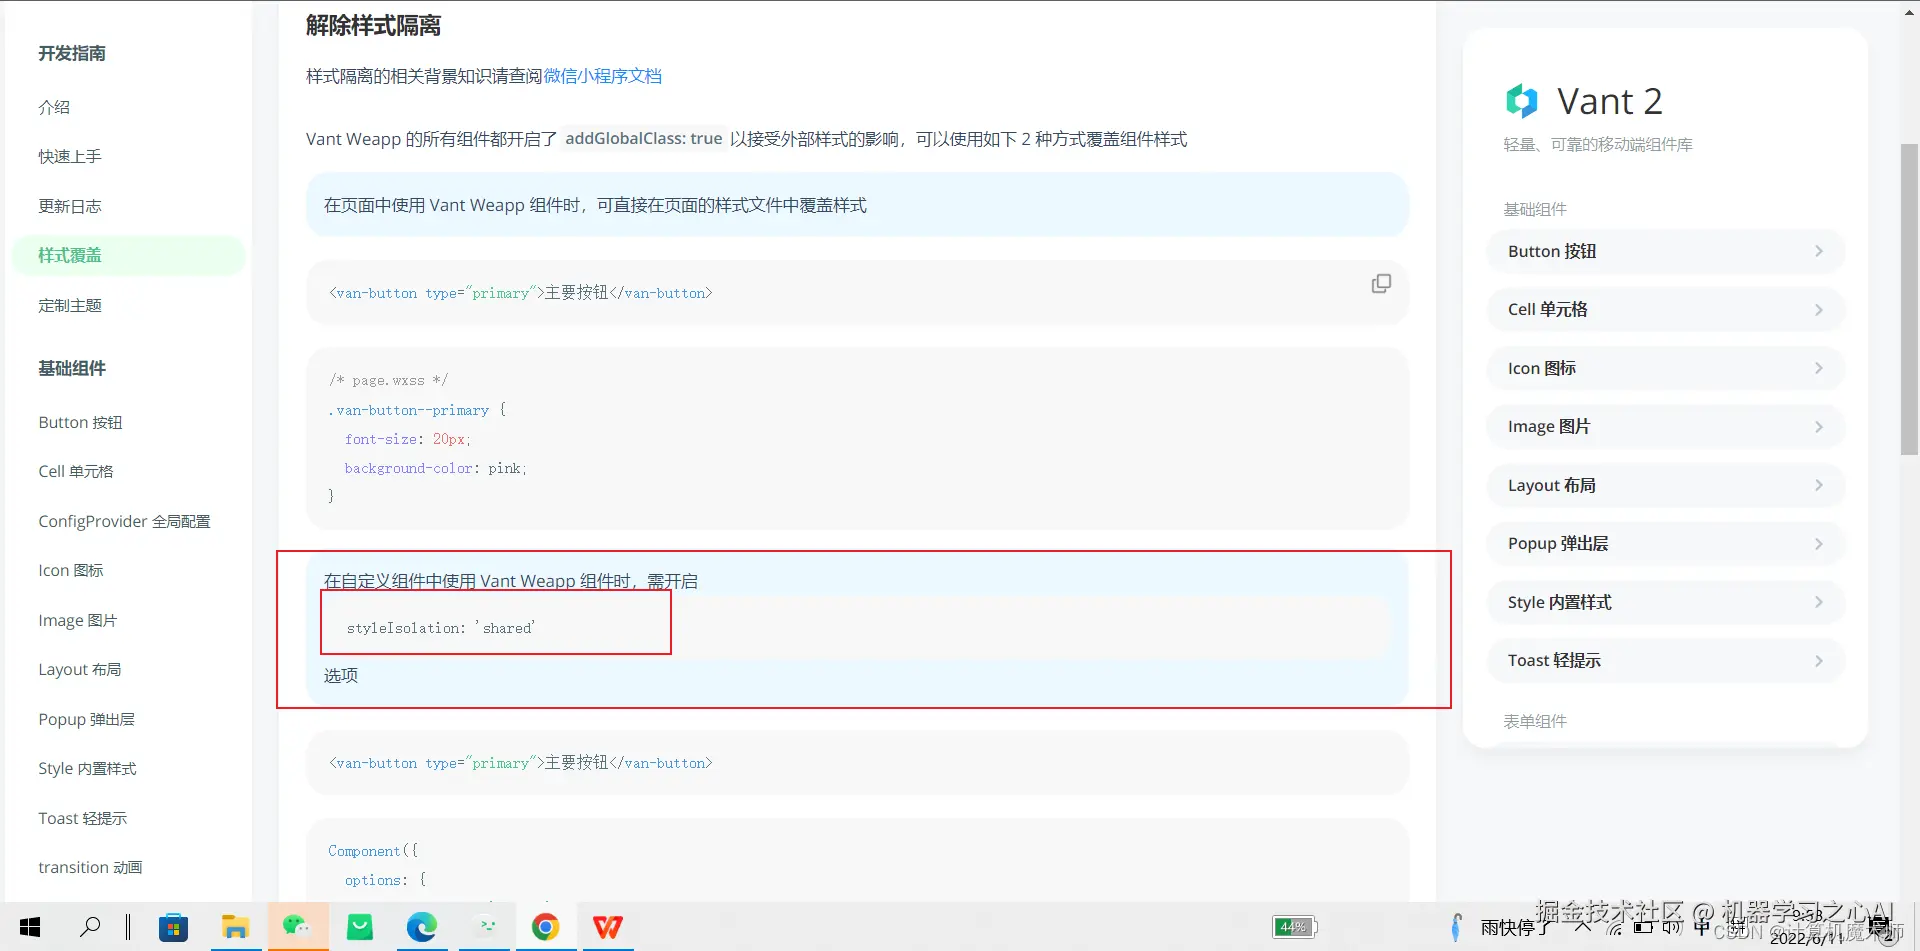The image size is (1920, 951).
Task: Expand Image 图片 chevron in Vant preview
Action: point(1819,427)
